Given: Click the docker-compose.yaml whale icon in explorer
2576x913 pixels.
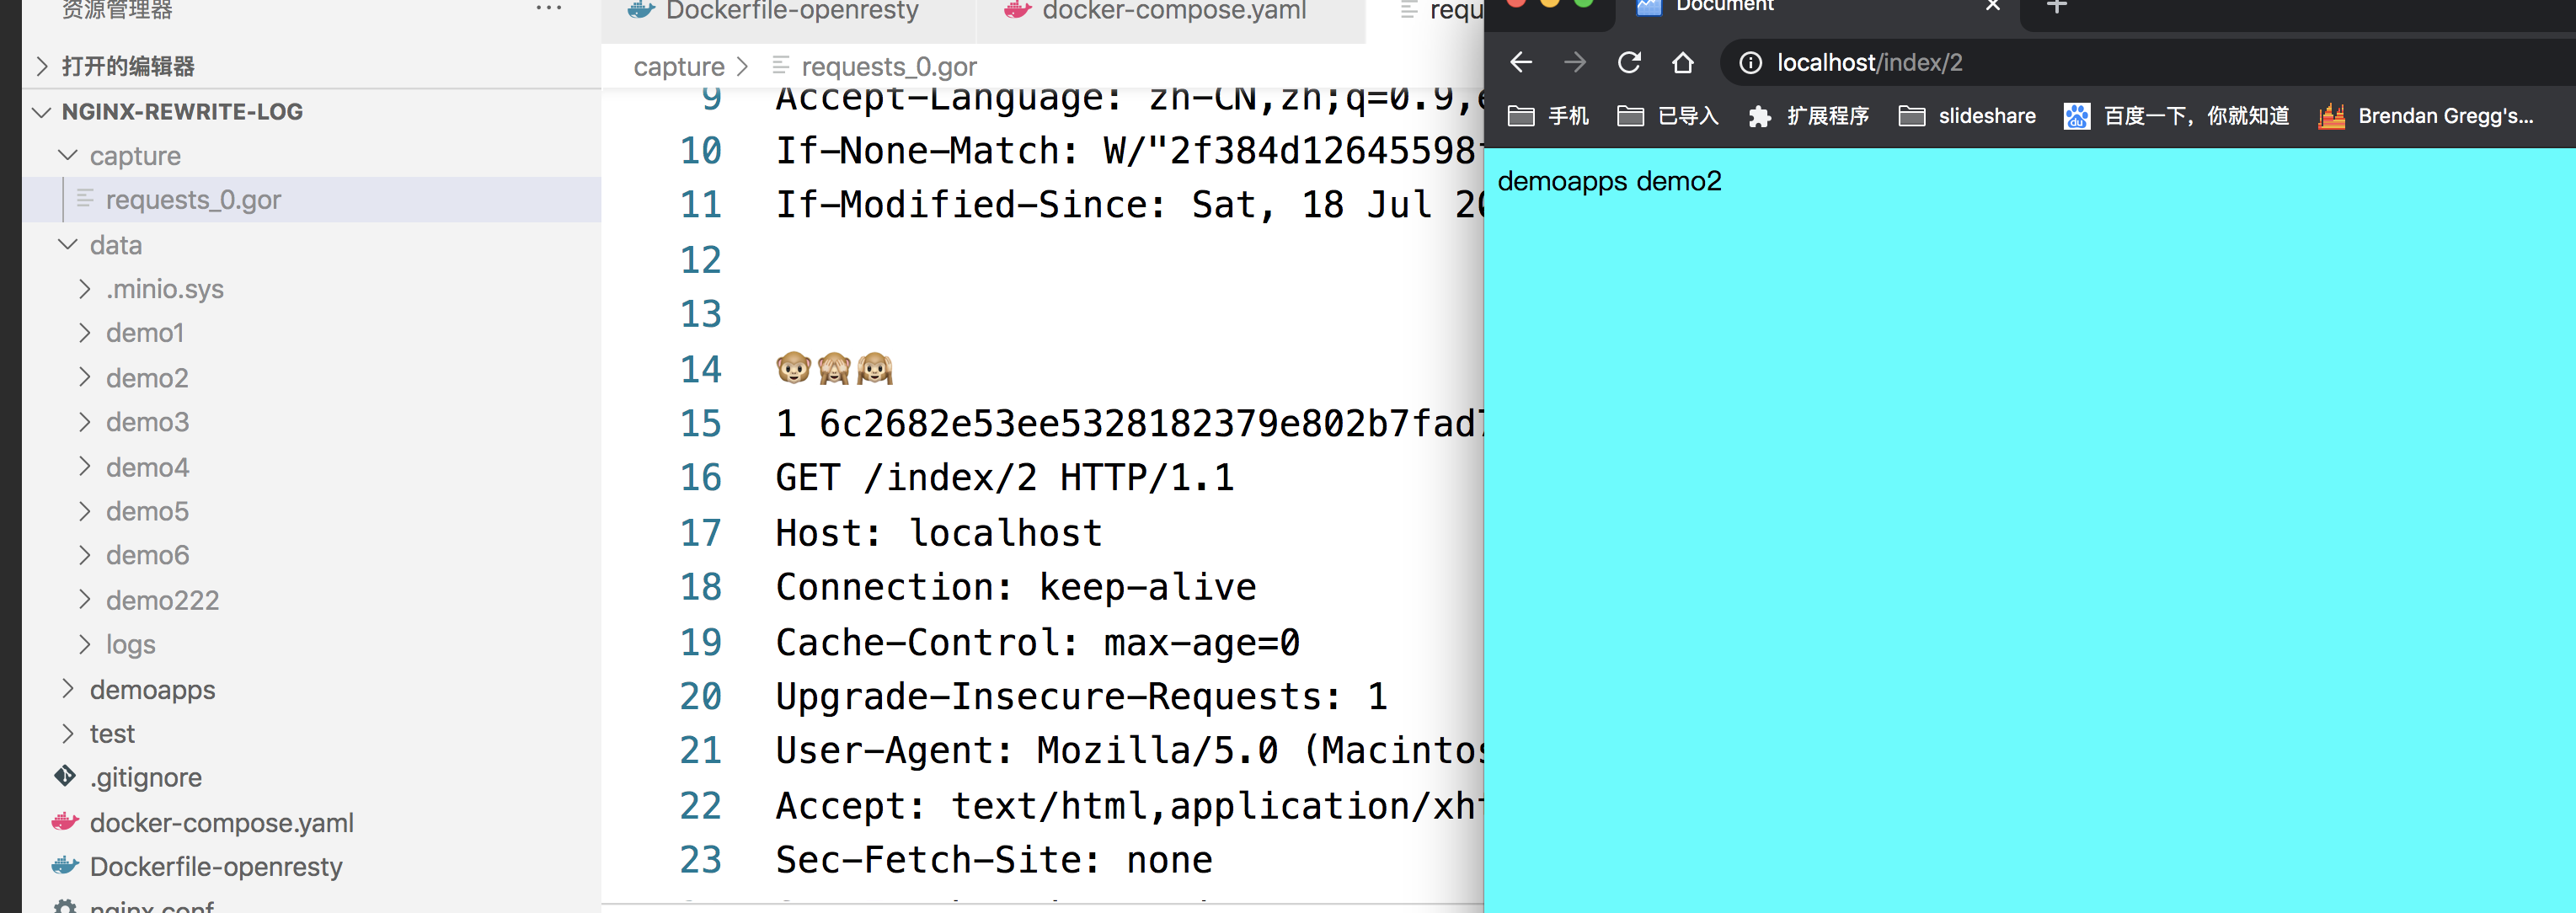Looking at the screenshot, I should click(x=65, y=822).
